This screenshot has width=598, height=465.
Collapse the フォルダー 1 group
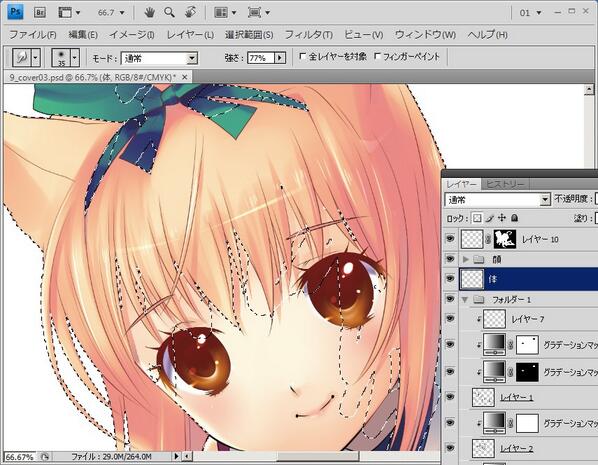pyautogui.click(x=465, y=300)
